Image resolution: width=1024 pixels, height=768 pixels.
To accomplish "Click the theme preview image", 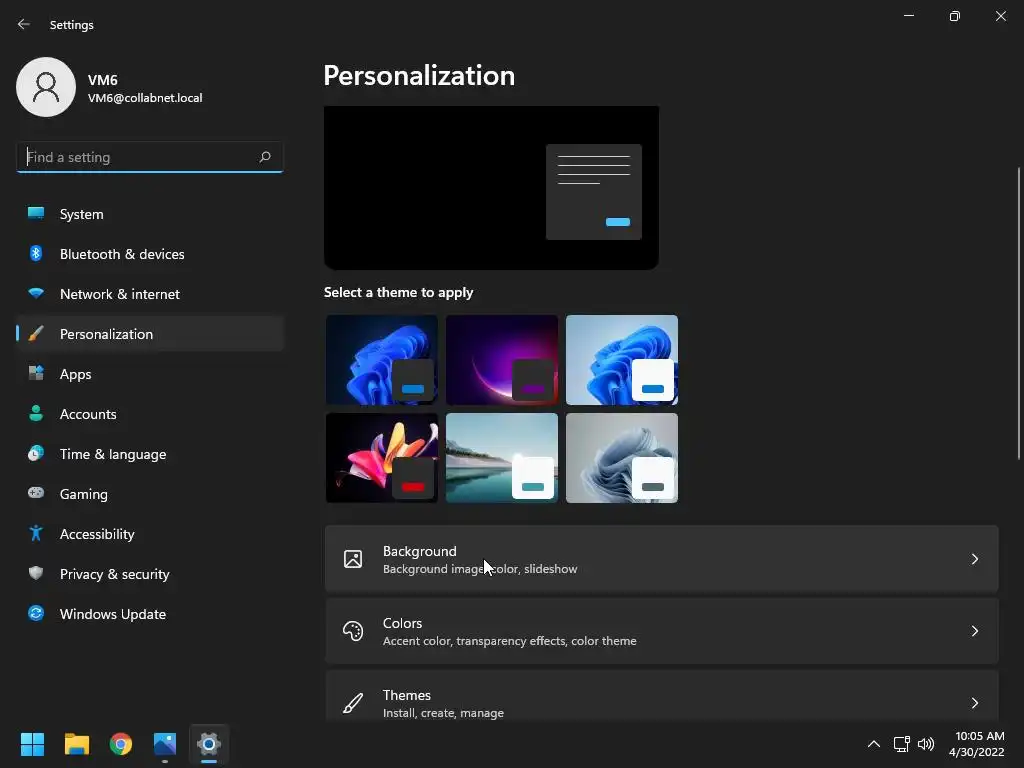I will coord(491,187).
